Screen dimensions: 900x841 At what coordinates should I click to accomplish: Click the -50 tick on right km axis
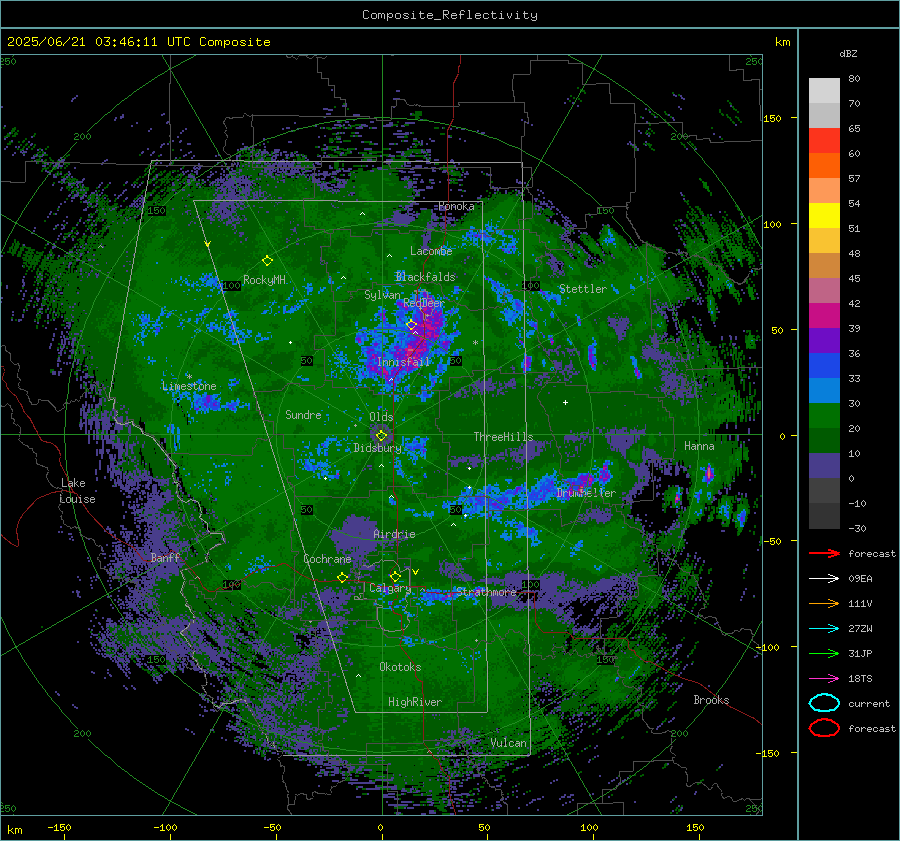click(x=772, y=541)
